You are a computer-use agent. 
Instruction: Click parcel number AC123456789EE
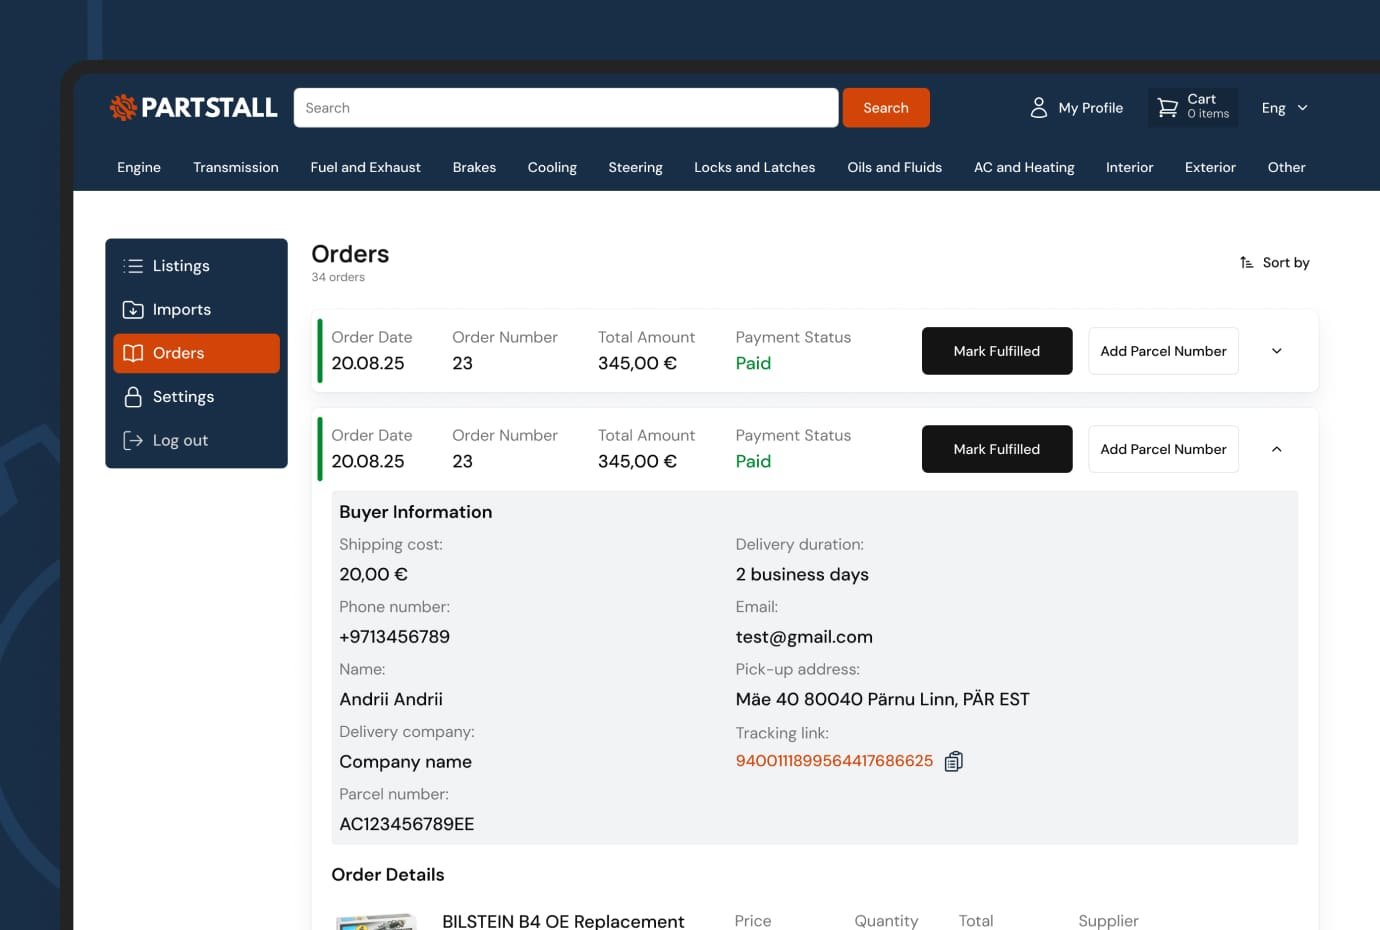(407, 824)
